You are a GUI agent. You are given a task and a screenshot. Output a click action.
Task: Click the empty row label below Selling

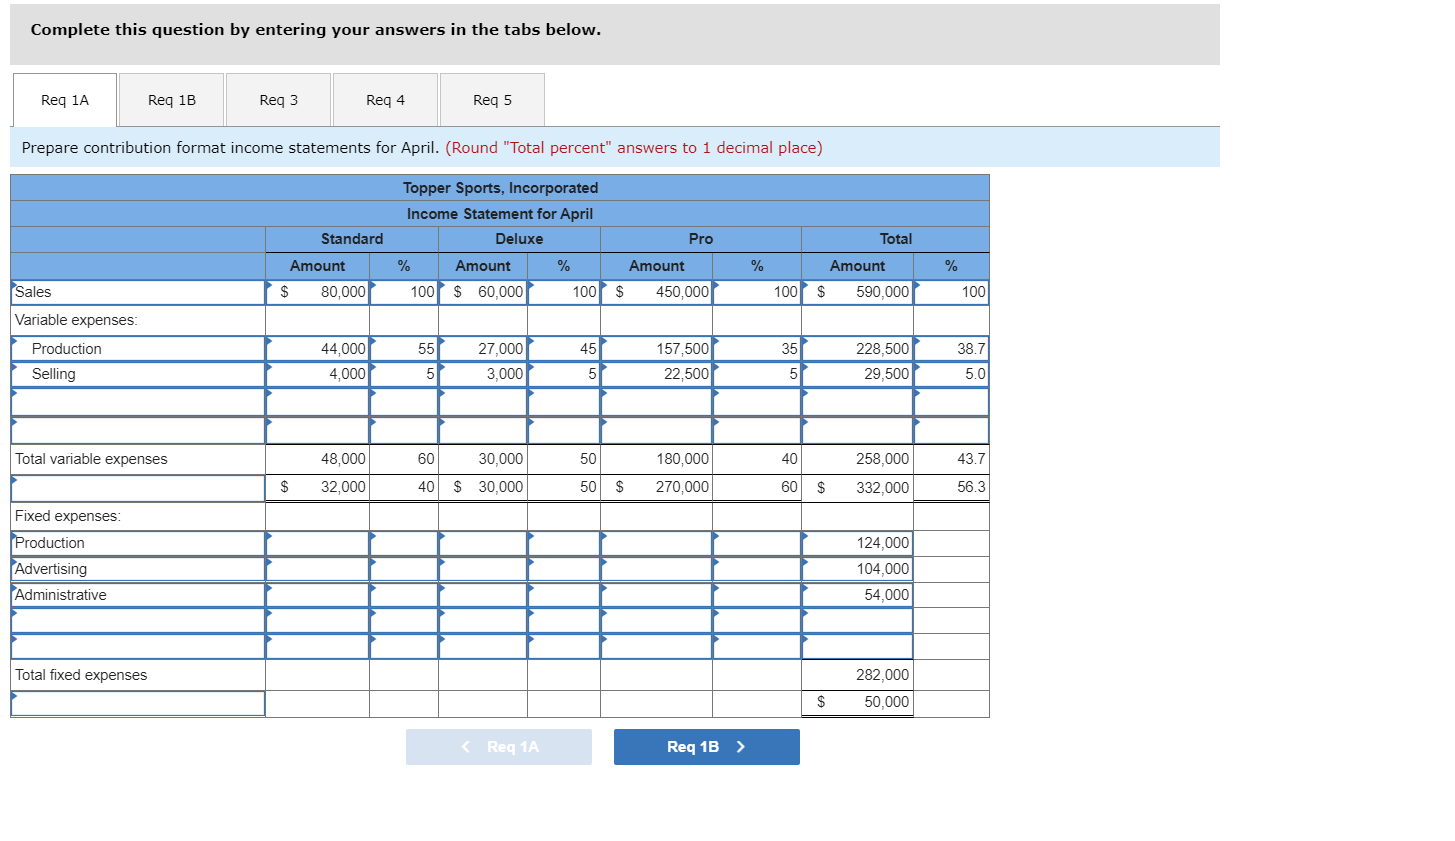coord(137,401)
